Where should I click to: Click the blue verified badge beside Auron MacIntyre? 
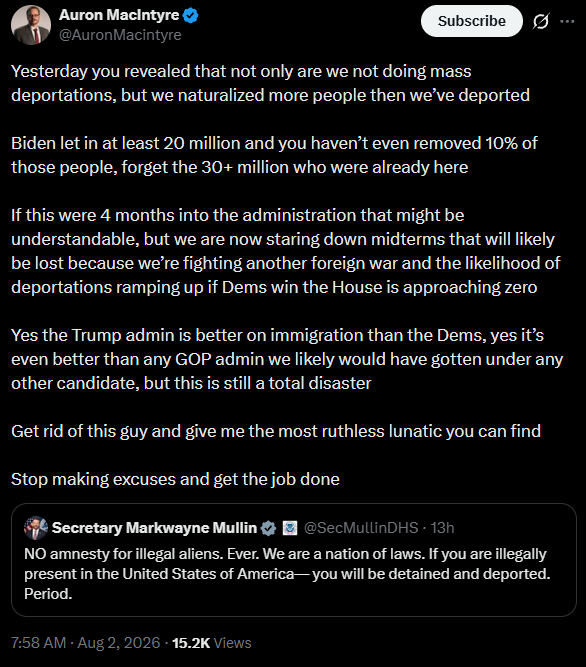(x=191, y=16)
